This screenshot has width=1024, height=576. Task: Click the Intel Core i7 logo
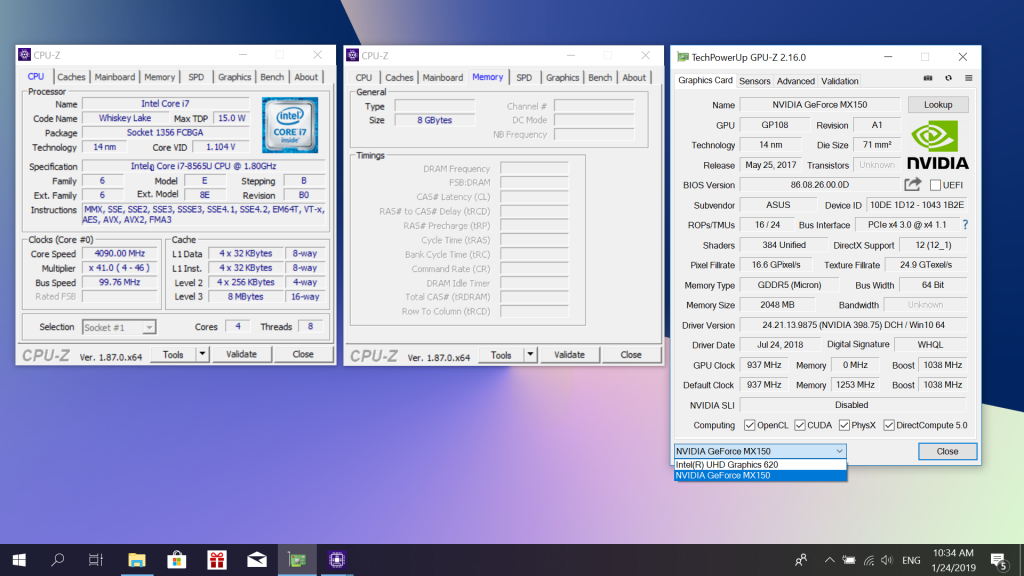coord(289,125)
